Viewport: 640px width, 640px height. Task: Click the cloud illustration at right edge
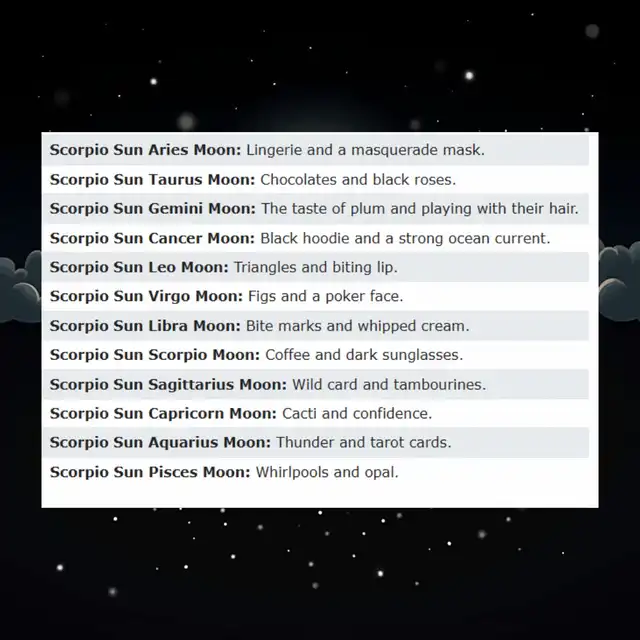pyautogui.click(x=619, y=280)
